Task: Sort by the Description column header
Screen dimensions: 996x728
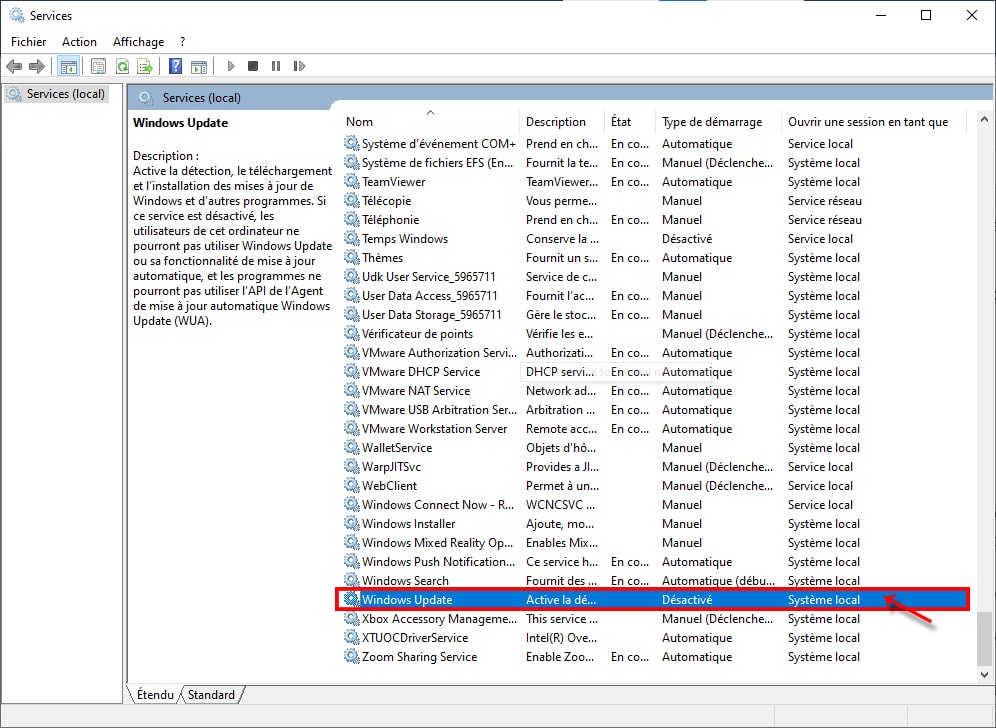Action: (x=562, y=121)
